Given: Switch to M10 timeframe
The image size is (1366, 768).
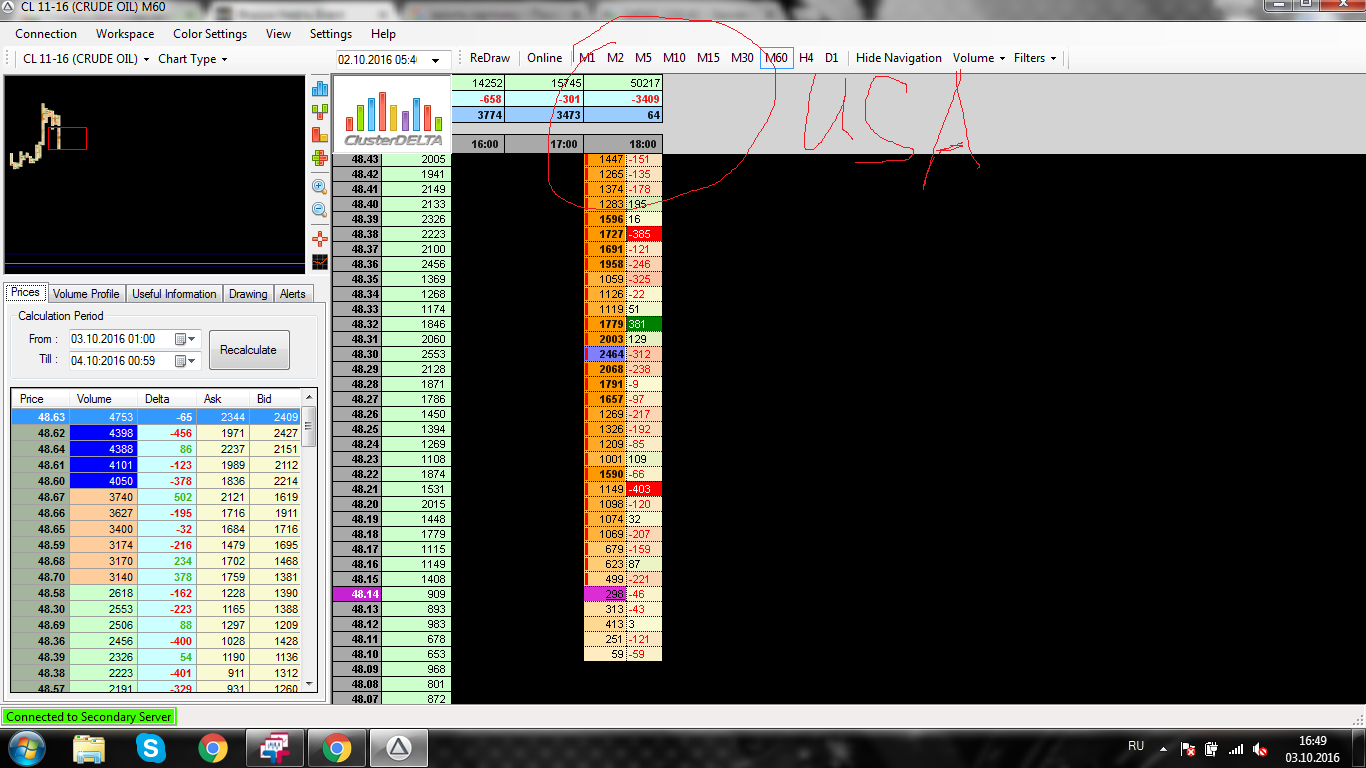Looking at the screenshot, I should (x=674, y=58).
